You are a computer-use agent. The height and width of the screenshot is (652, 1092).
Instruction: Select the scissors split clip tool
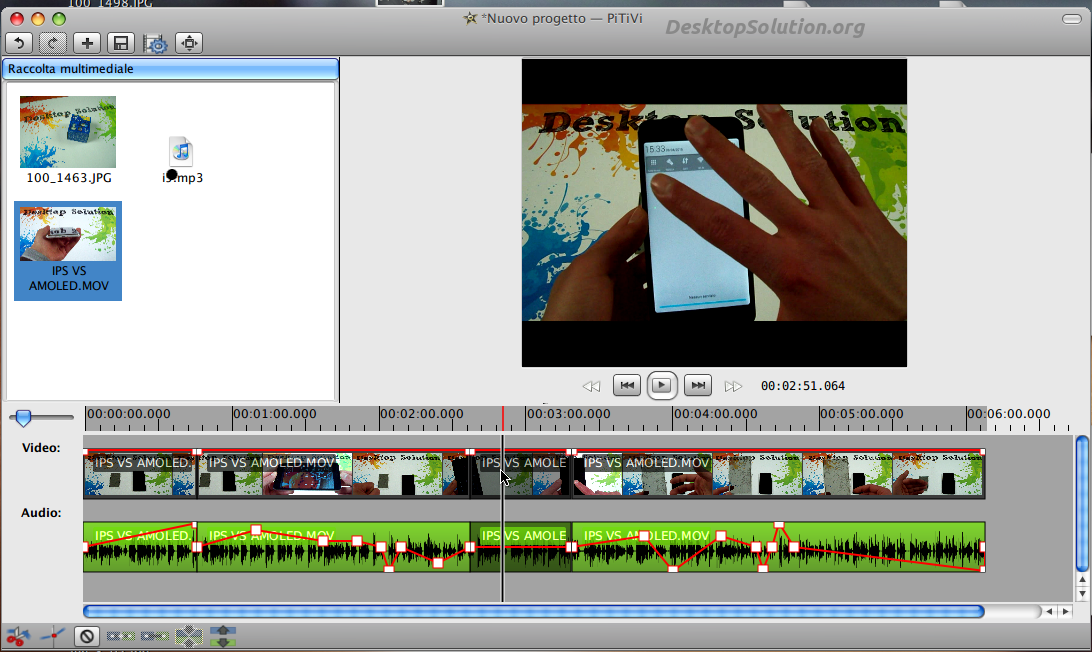click(18, 636)
